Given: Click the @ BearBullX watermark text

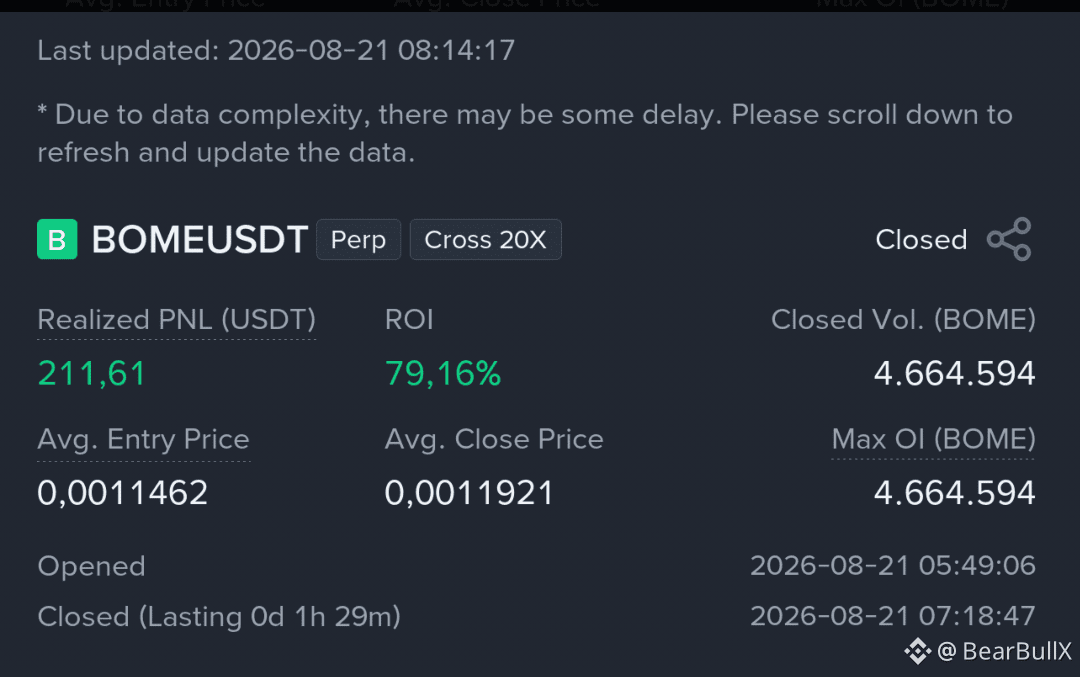Looking at the screenshot, I should (1004, 651).
